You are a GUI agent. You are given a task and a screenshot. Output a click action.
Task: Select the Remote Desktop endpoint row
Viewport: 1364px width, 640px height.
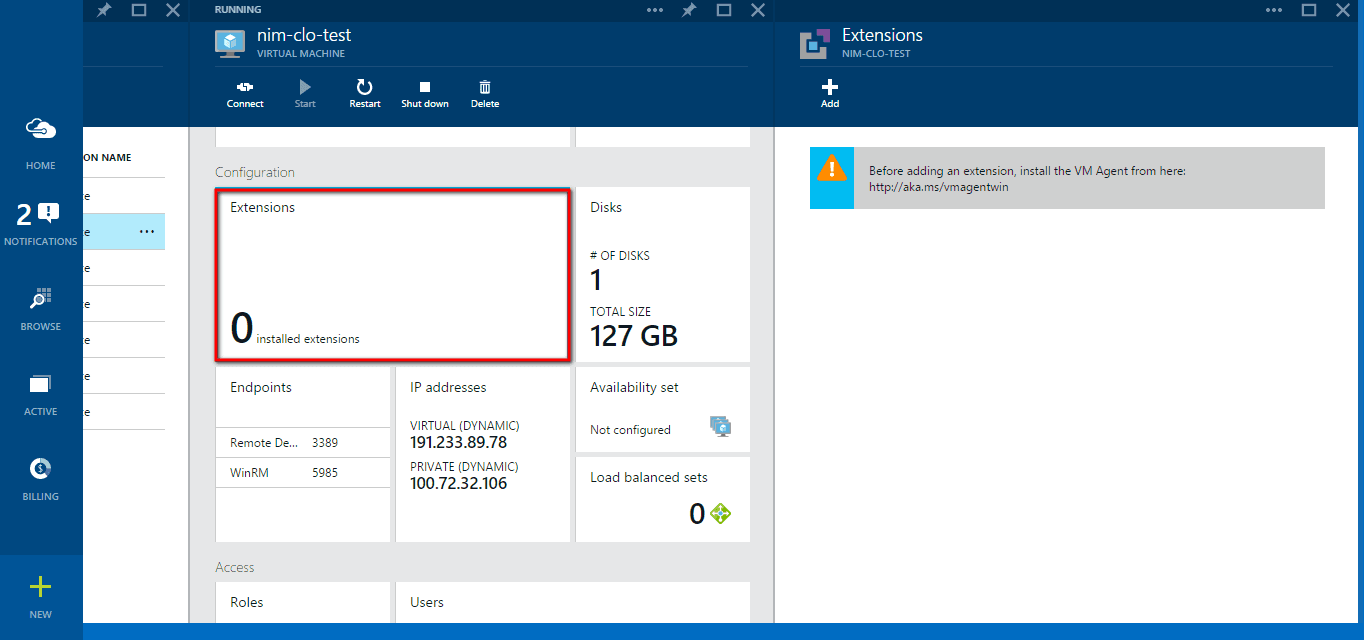click(x=302, y=442)
